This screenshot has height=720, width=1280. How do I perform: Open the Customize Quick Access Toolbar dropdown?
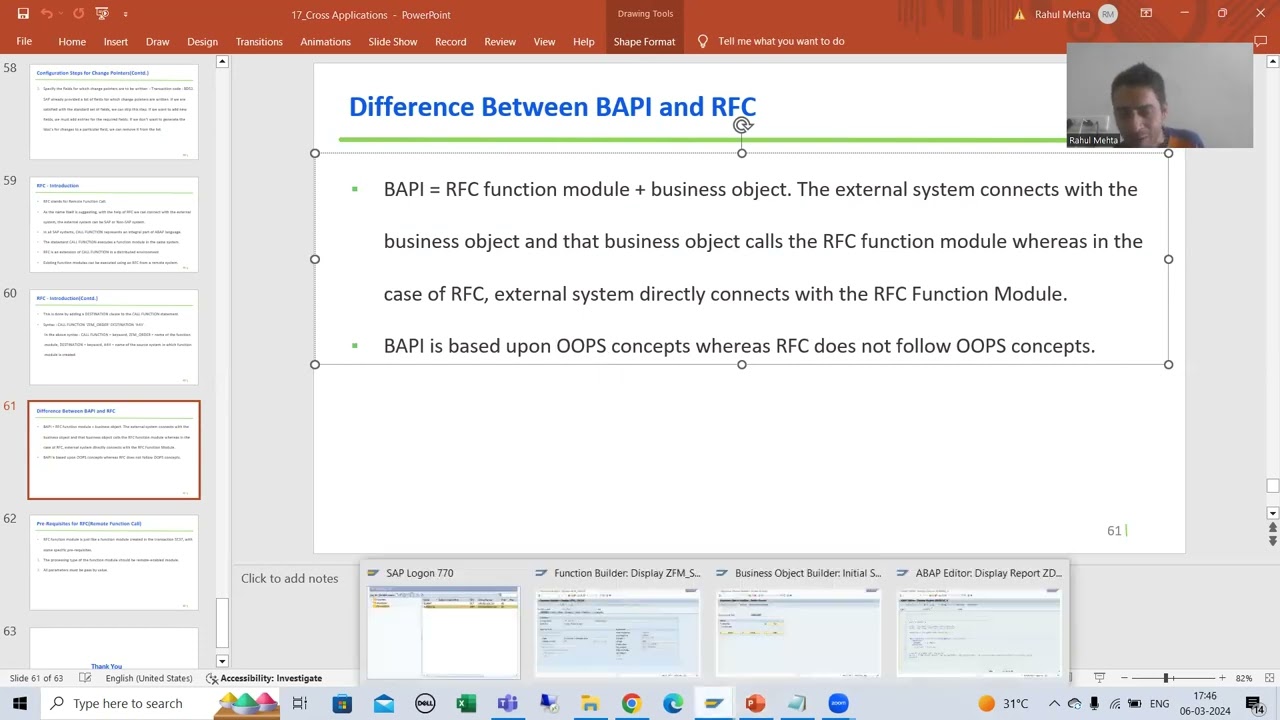point(125,14)
